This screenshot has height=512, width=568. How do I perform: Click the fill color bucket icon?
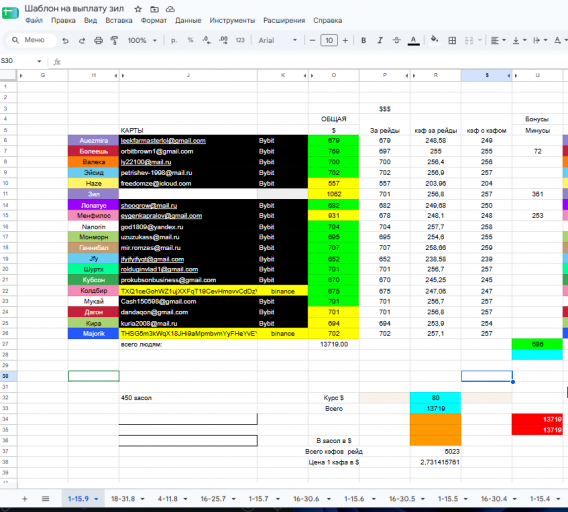coord(434,39)
